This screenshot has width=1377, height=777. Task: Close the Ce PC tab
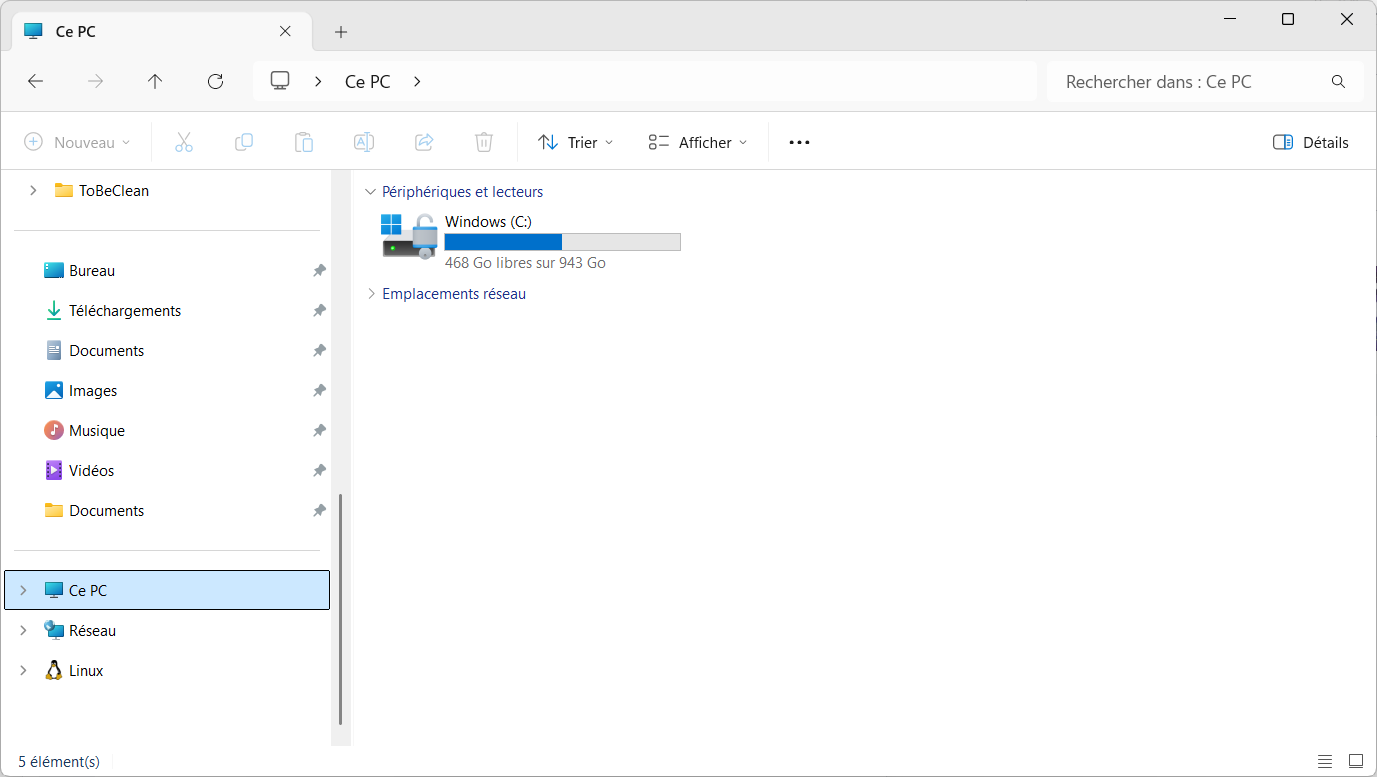(x=285, y=31)
